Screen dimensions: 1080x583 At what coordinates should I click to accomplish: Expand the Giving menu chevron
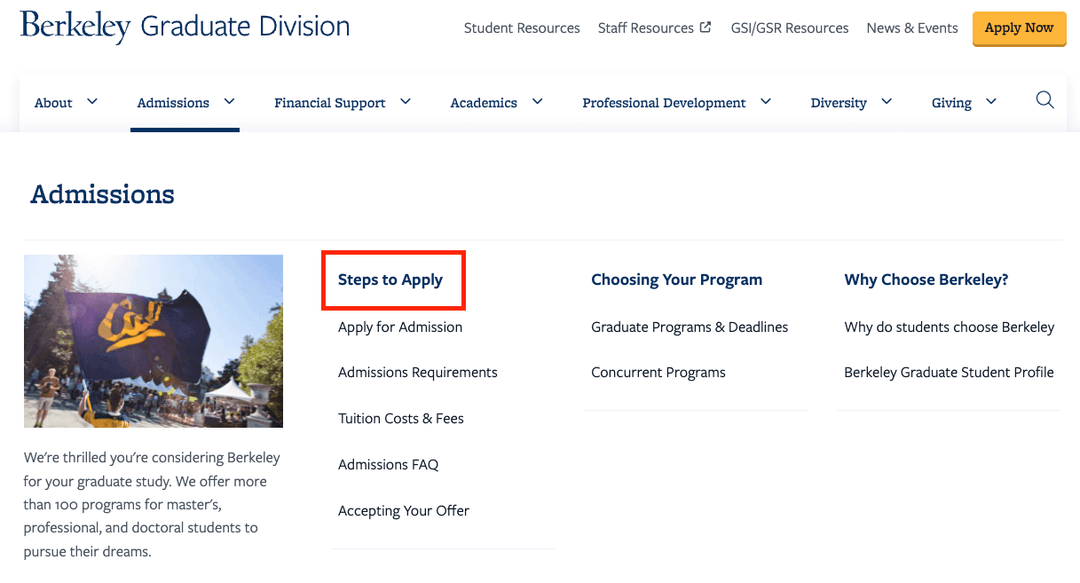point(991,102)
